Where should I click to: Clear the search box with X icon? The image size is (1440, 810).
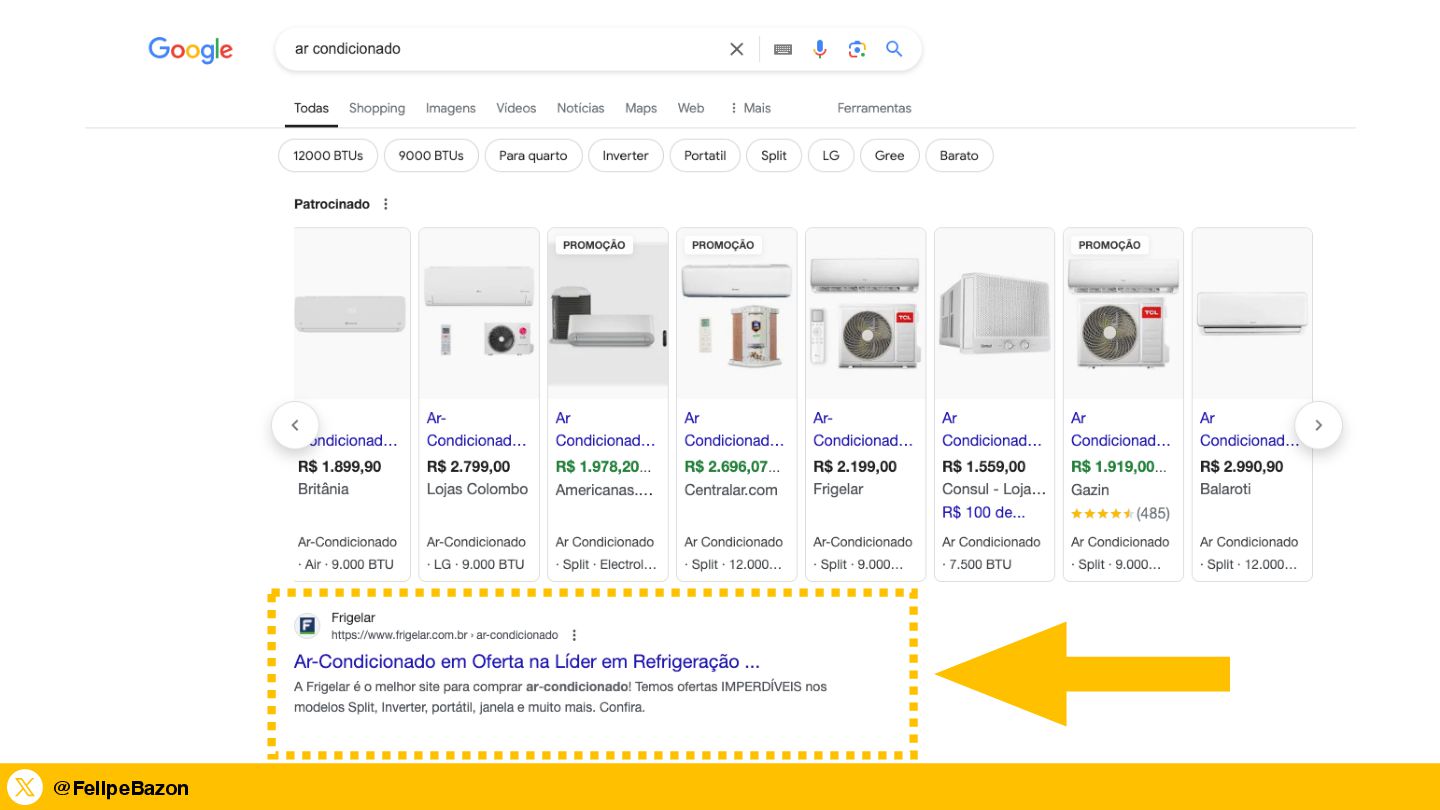pos(736,49)
